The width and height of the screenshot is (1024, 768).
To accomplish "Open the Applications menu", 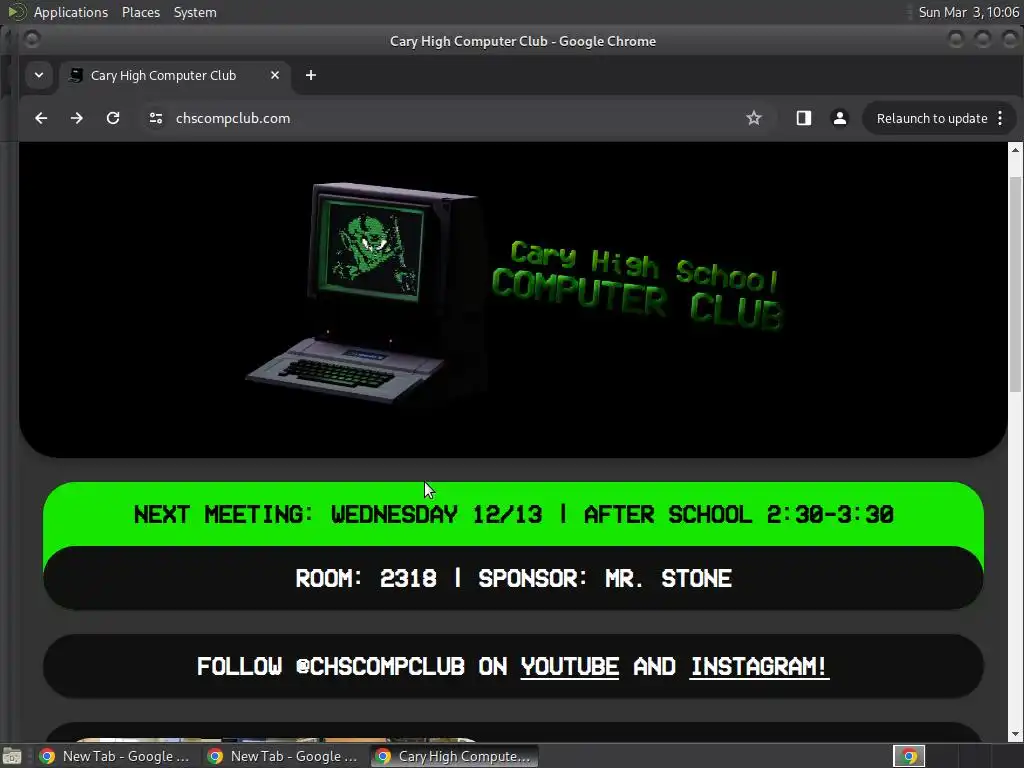I will [71, 12].
